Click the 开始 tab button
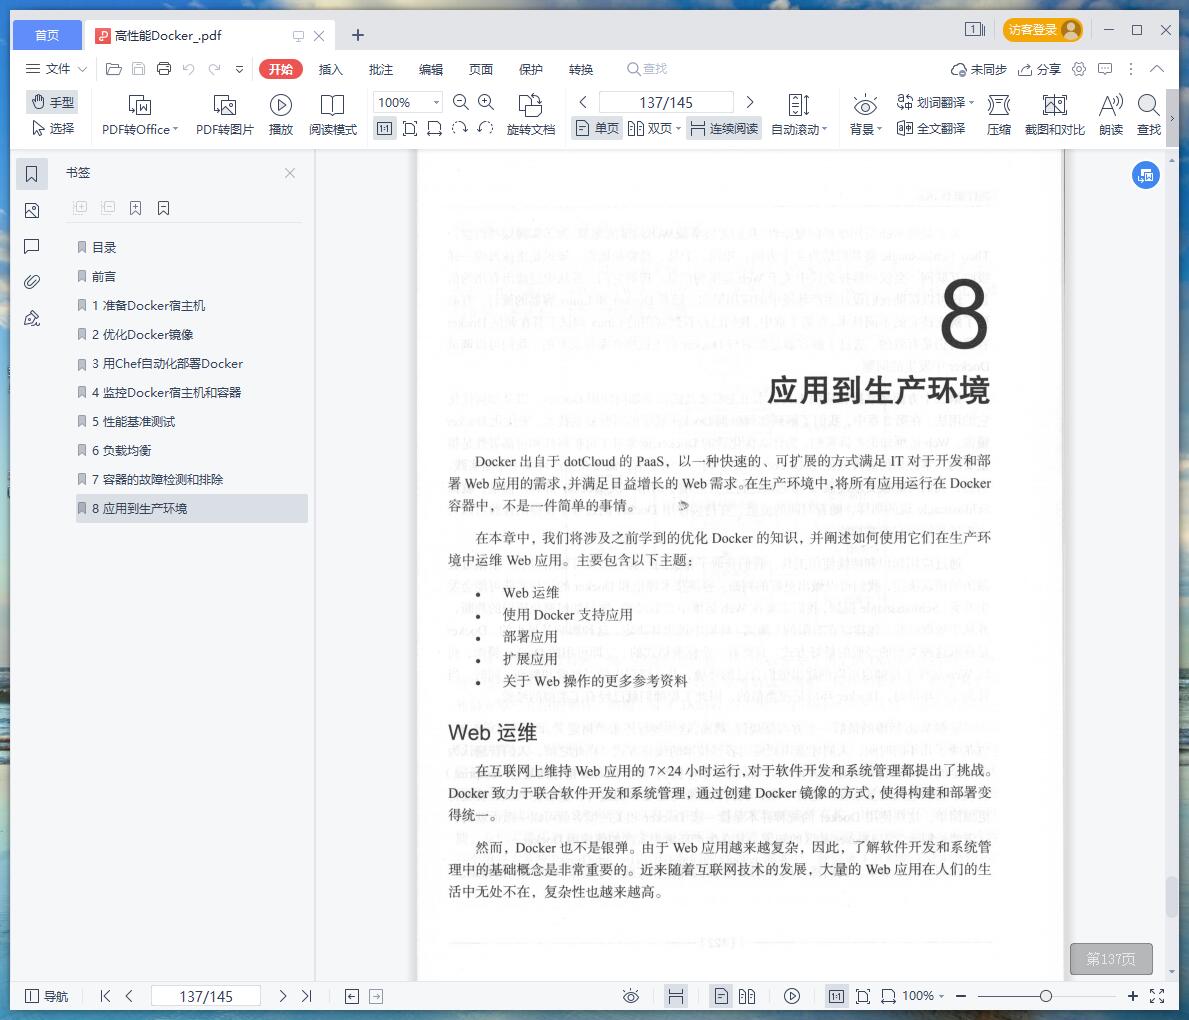The width and height of the screenshot is (1189, 1020). pos(281,69)
